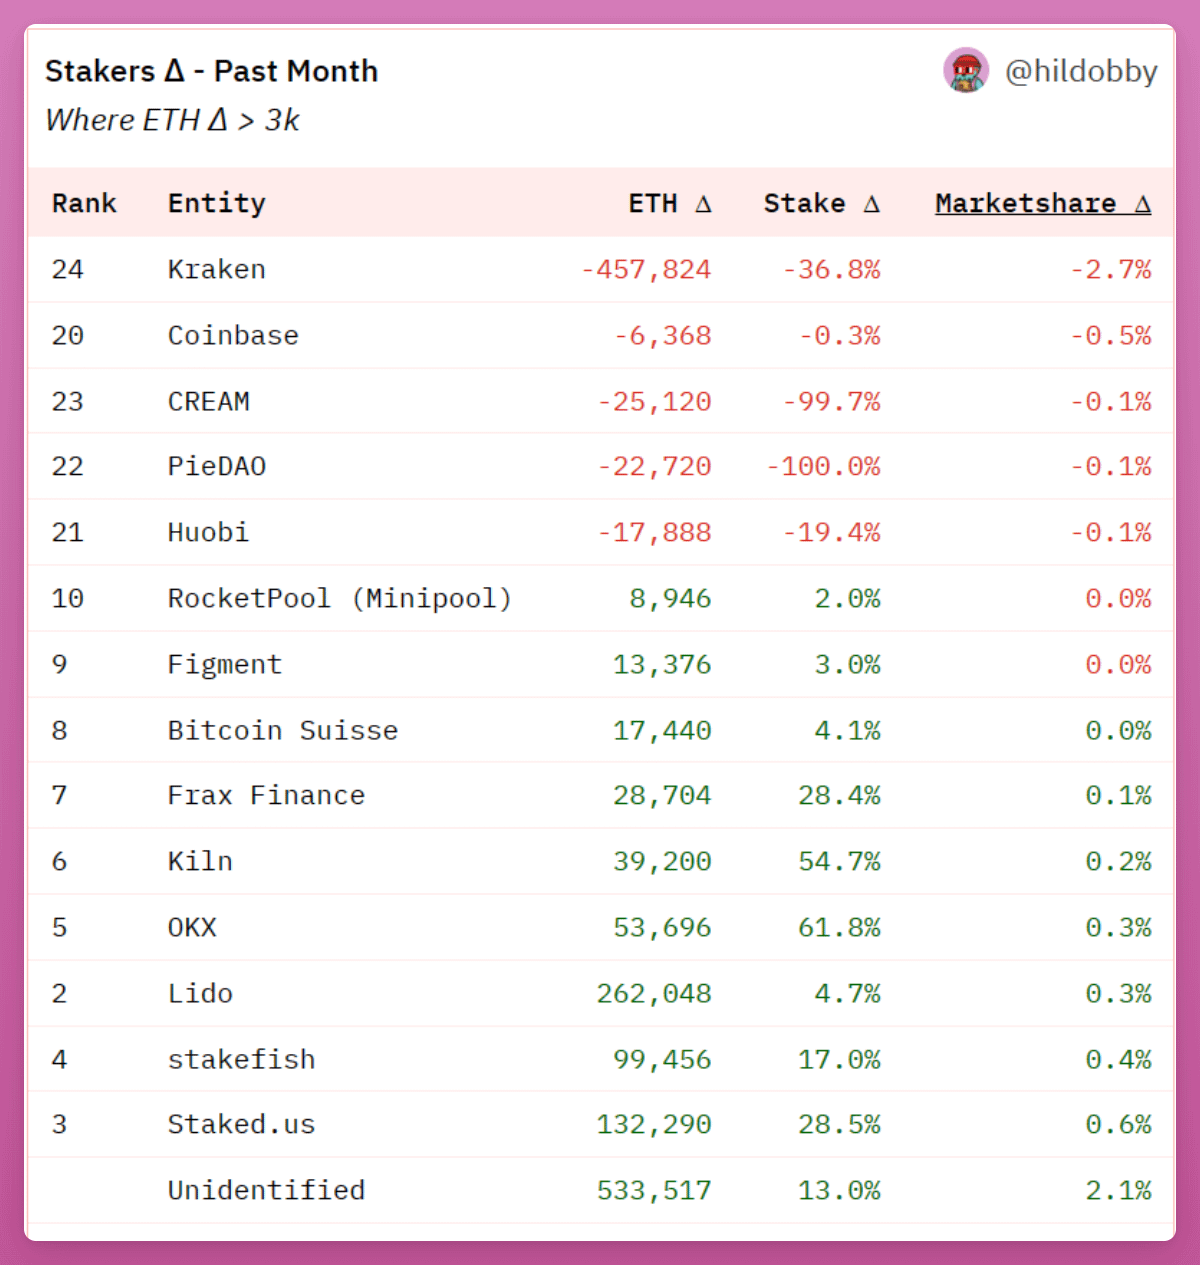The height and width of the screenshot is (1265, 1200).
Task: Sort table by Stake Δ header
Action: [x=821, y=203]
